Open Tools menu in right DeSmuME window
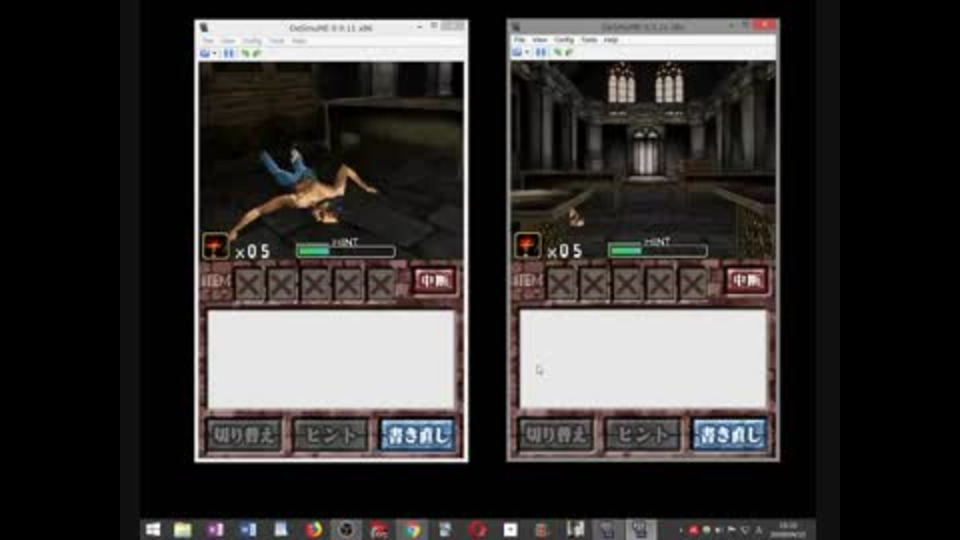Viewport: 960px width, 540px height. (x=589, y=40)
